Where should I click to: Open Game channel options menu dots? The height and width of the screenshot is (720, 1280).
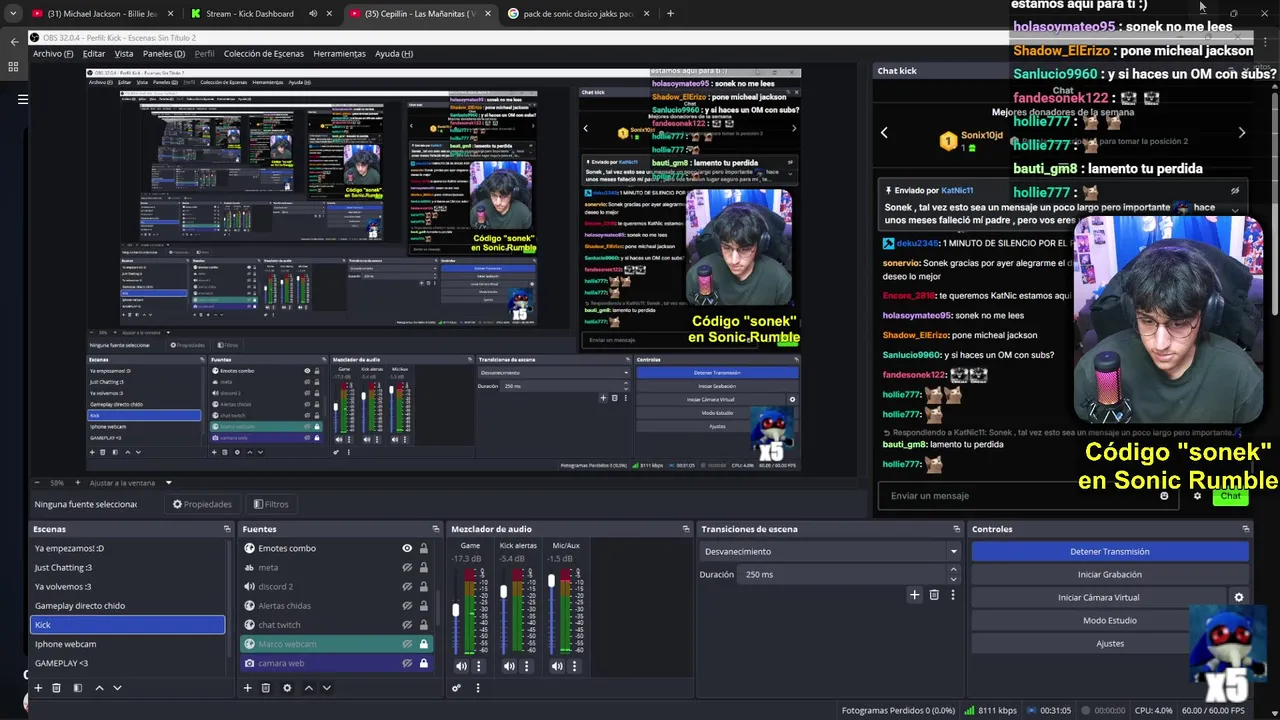pos(478,666)
